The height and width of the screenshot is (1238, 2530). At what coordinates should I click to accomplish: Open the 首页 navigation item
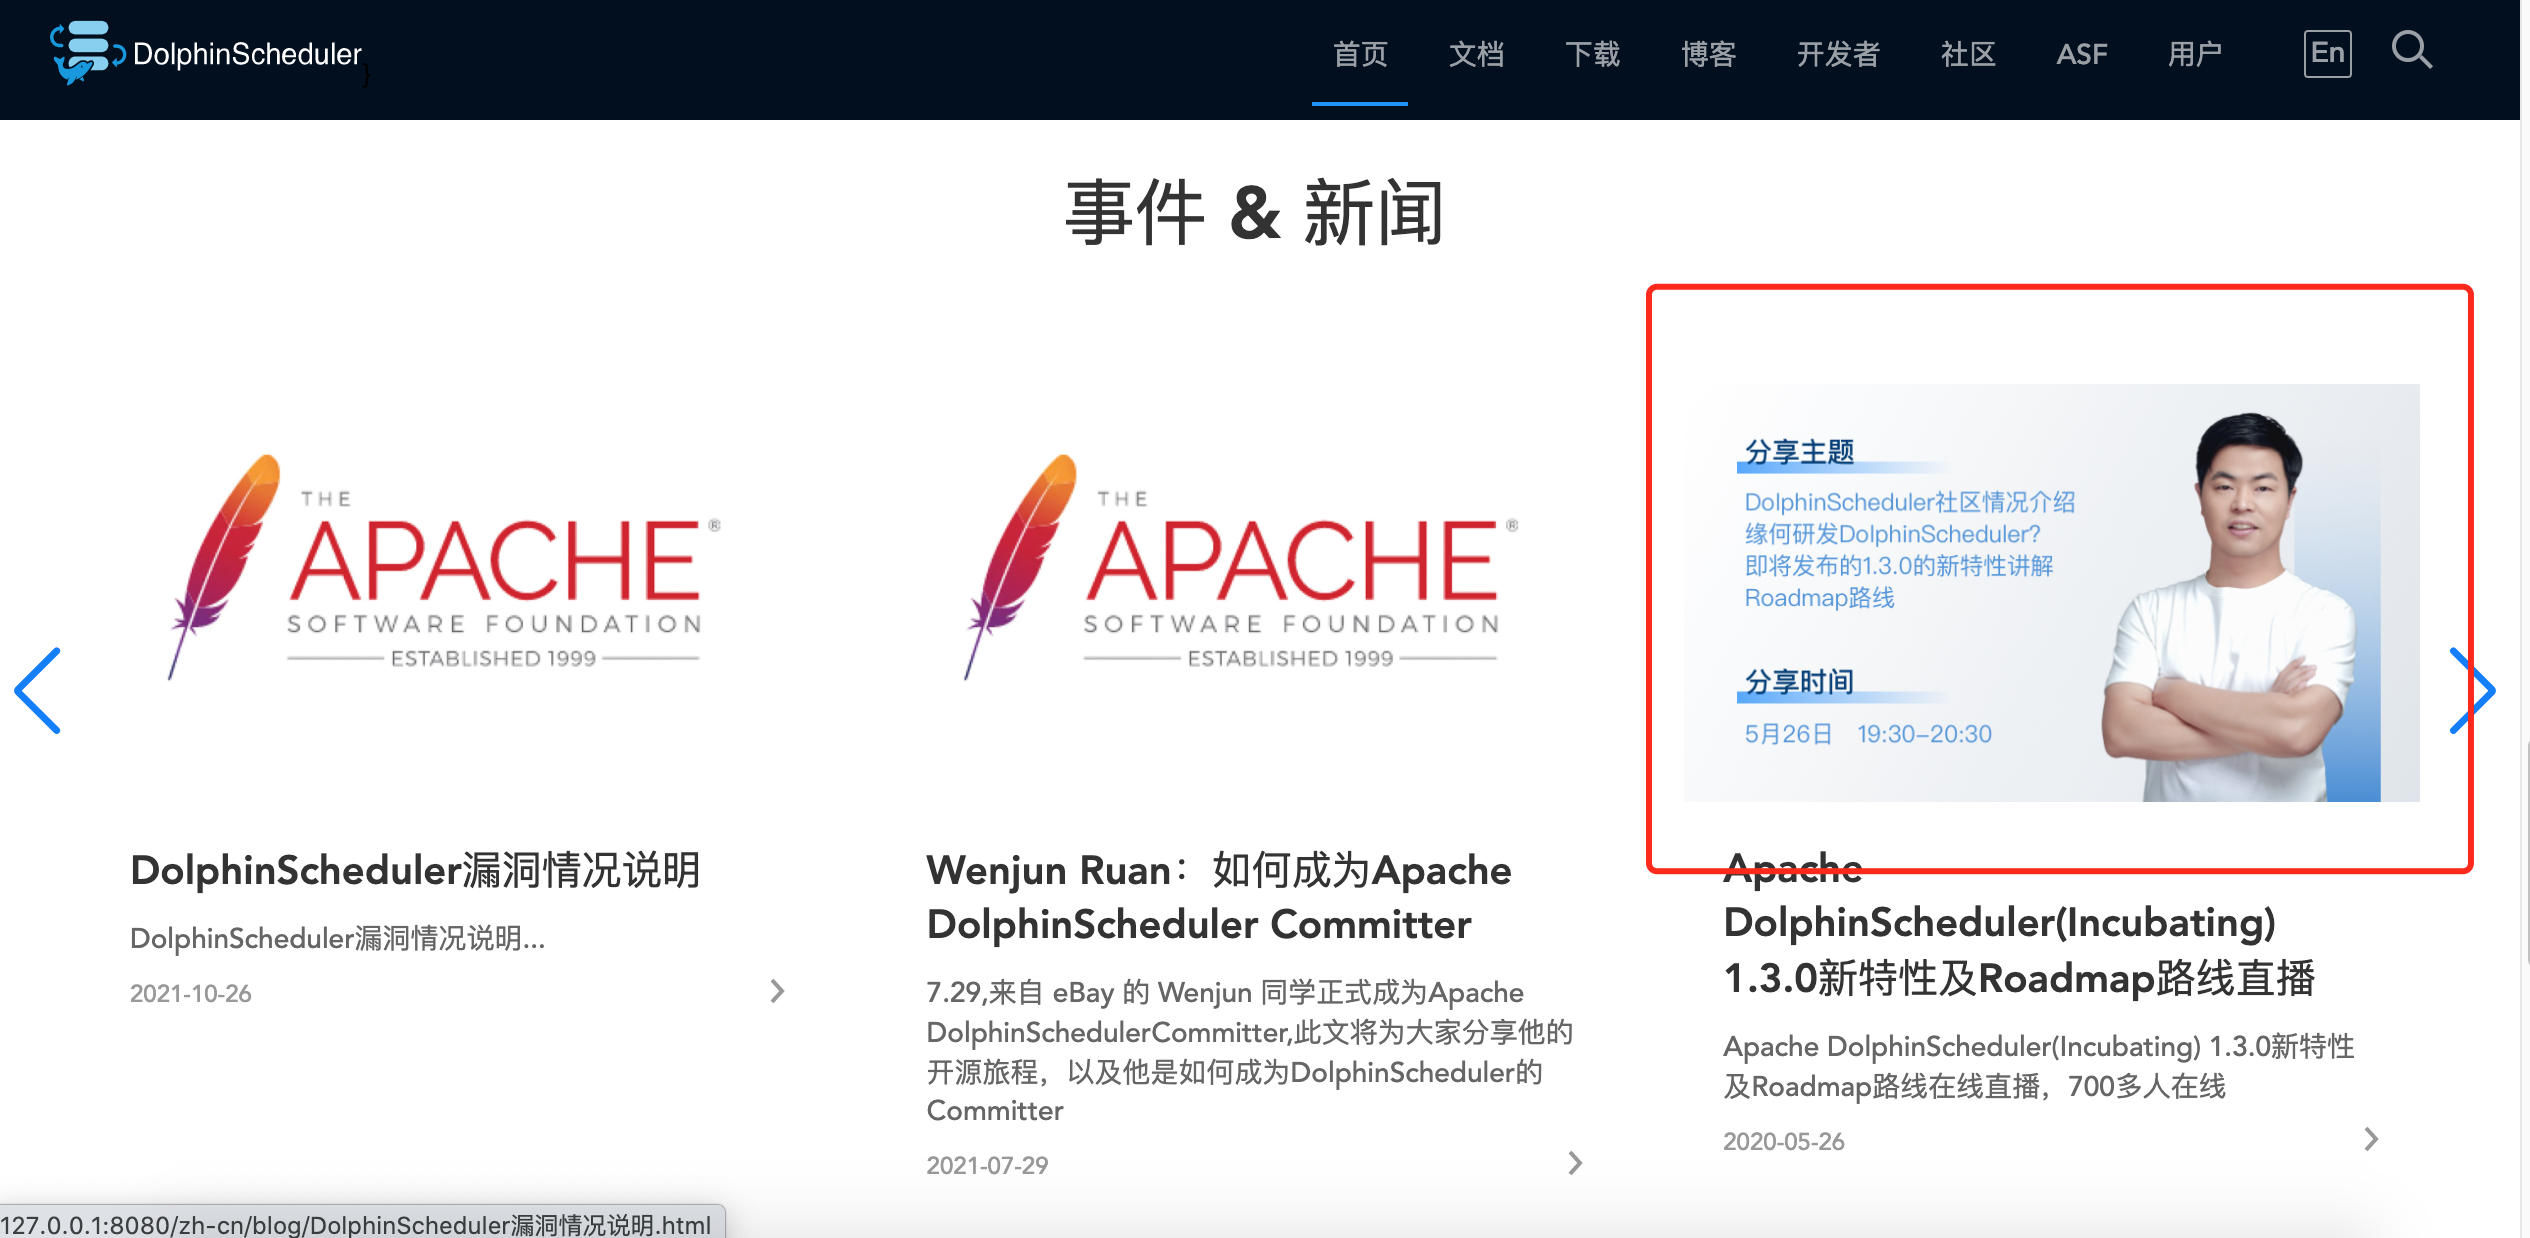pyautogui.click(x=1360, y=54)
